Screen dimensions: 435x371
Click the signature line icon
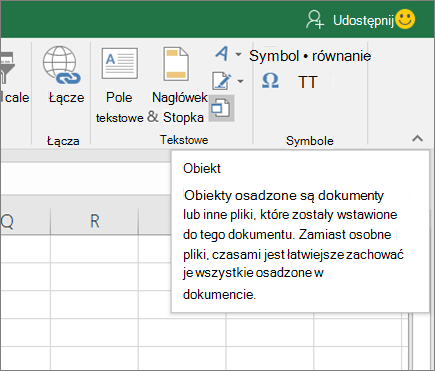coord(222,81)
